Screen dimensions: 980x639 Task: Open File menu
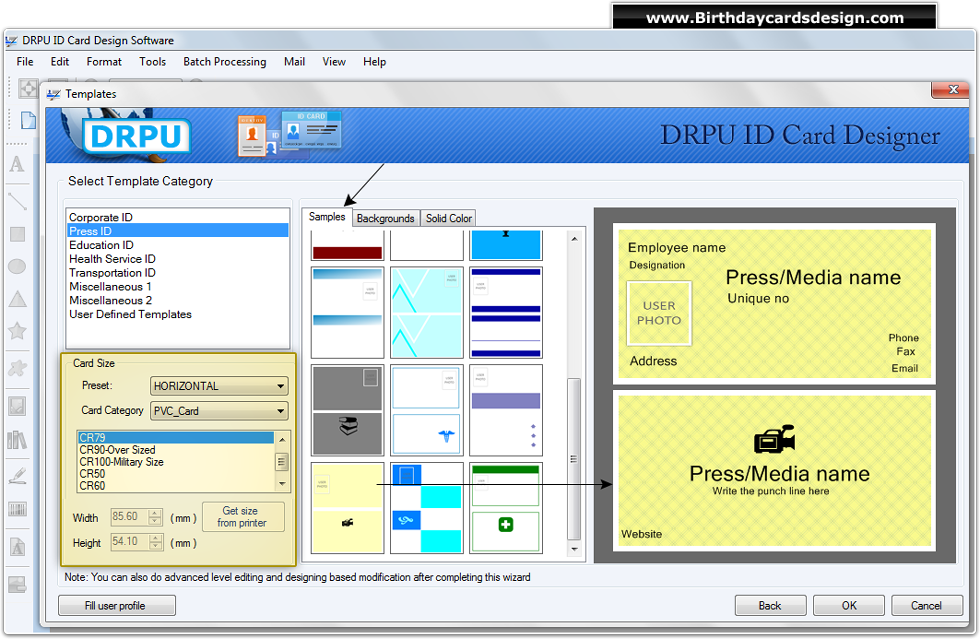[25, 61]
